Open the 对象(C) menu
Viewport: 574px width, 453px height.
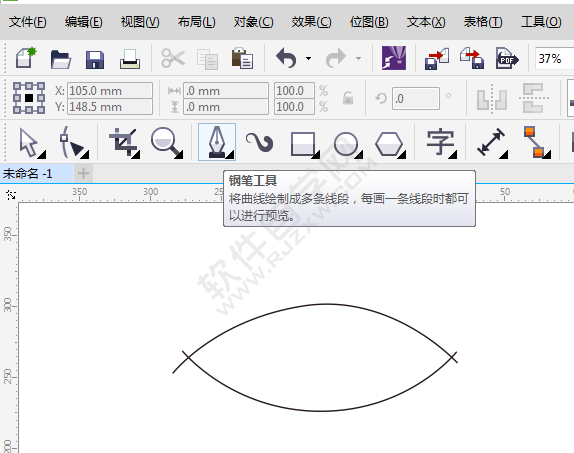tap(254, 22)
